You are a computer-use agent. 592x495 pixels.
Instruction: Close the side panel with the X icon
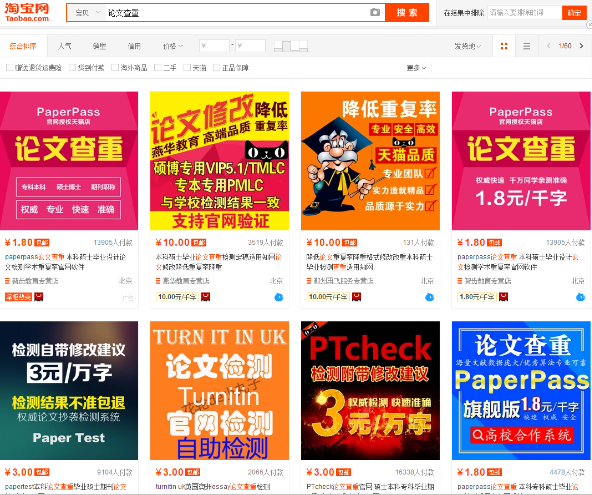click(x=589, y=25)
